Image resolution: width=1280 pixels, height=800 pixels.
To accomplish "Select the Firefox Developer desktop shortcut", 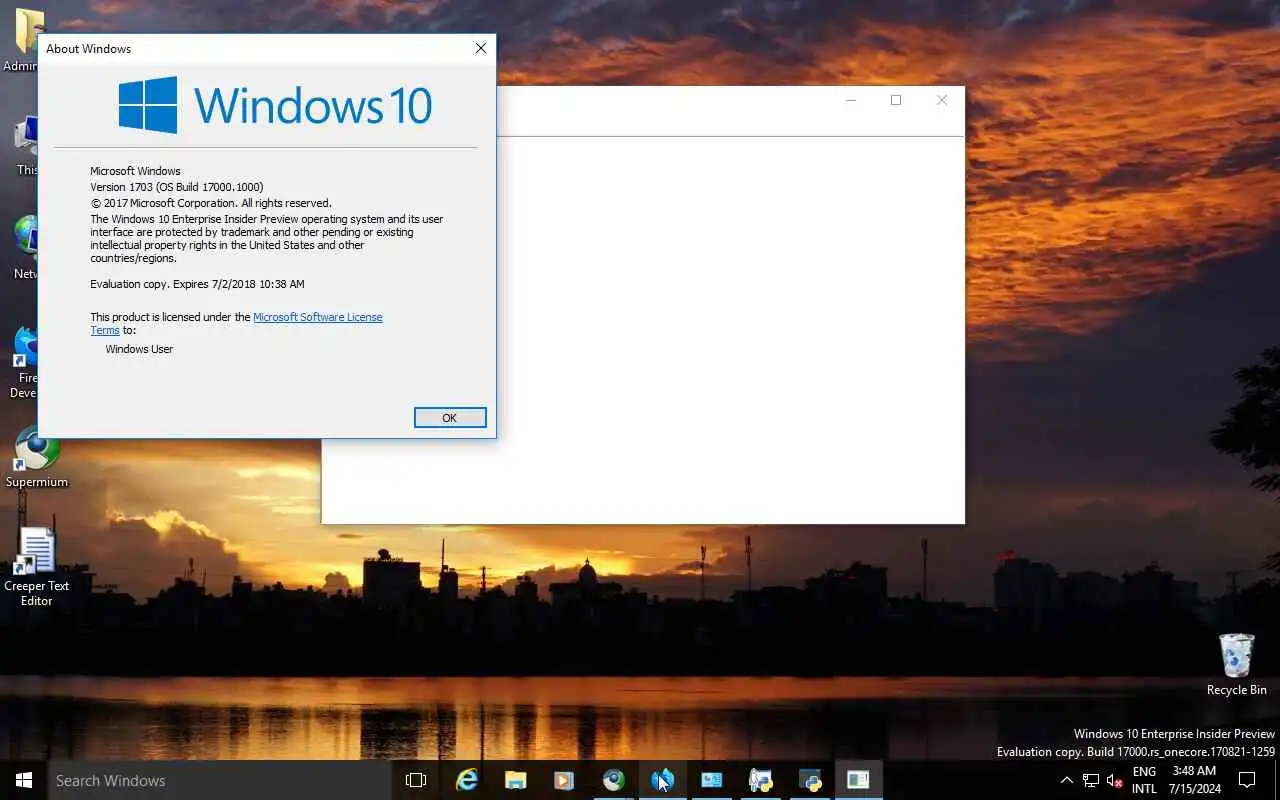I will [25, 362].
